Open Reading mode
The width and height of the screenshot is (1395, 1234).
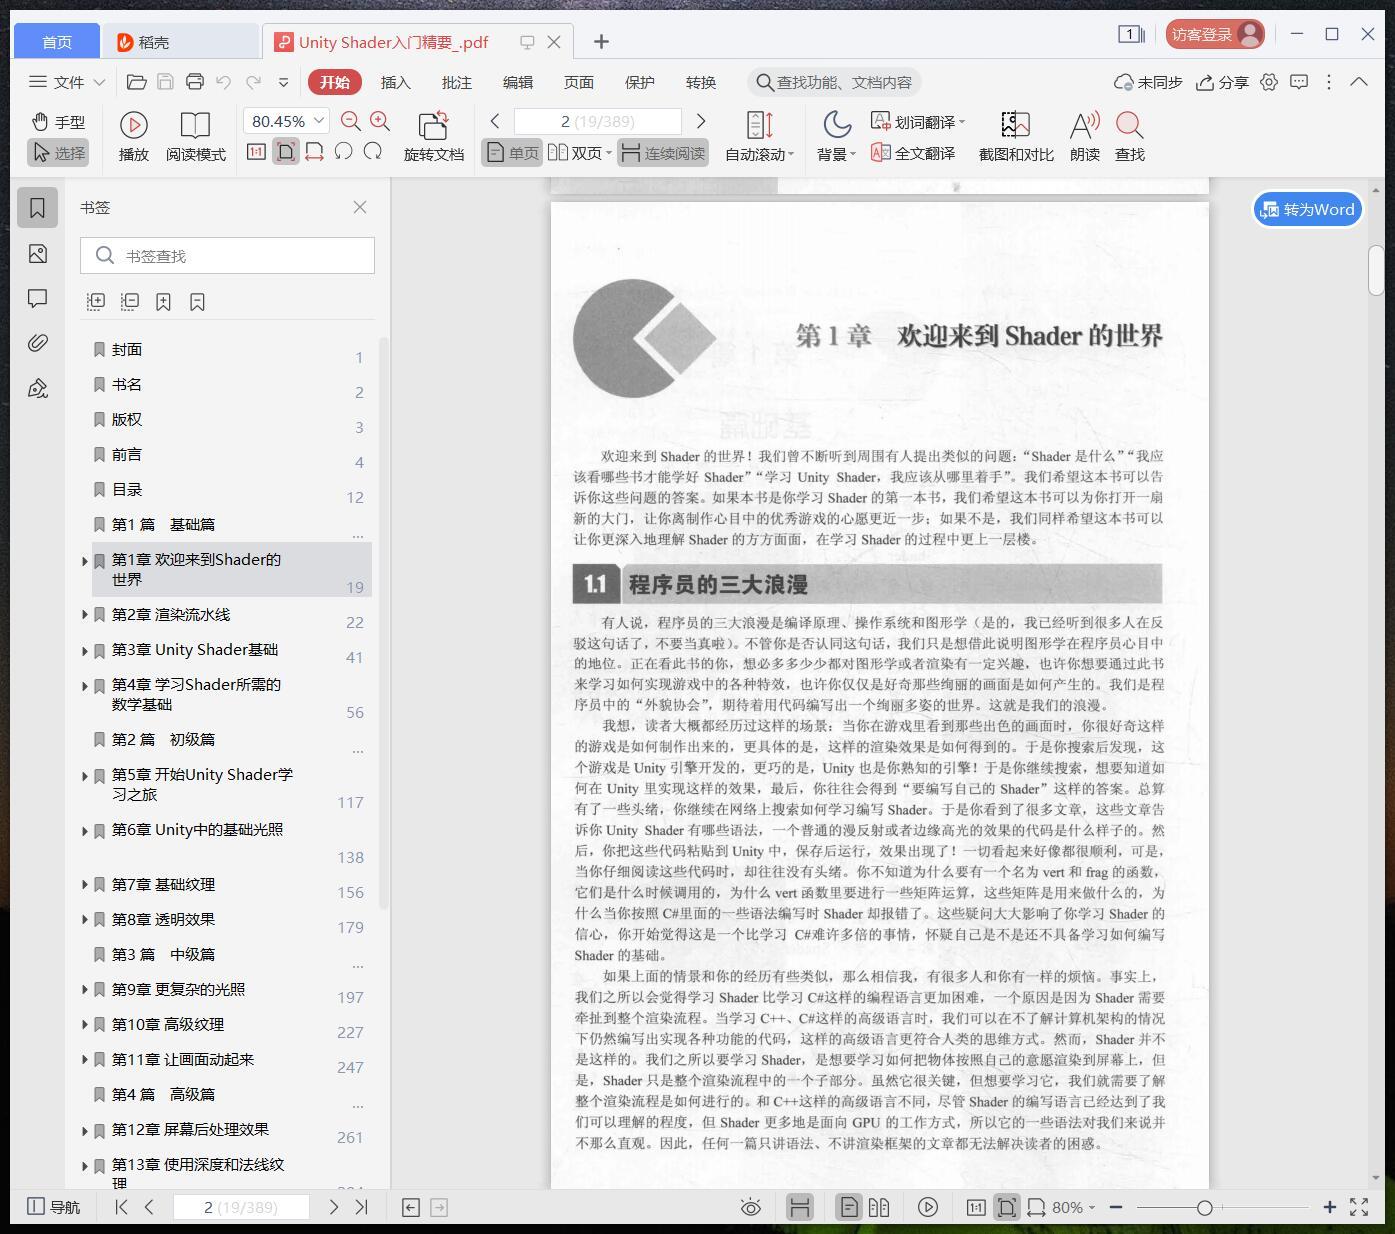point(195,137)
